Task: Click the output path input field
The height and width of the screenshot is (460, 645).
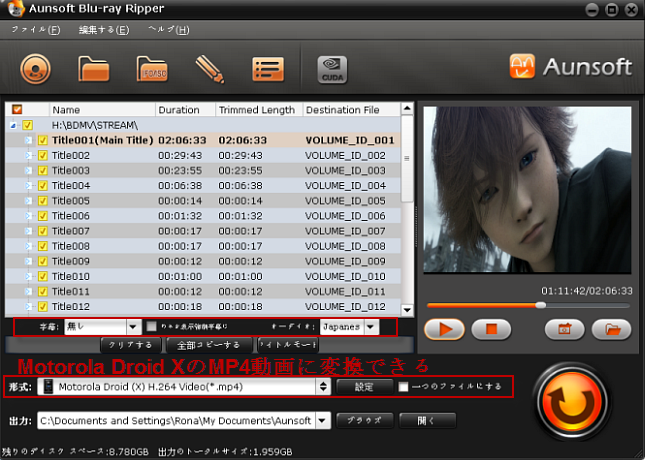Action: [x=176, y=421]
